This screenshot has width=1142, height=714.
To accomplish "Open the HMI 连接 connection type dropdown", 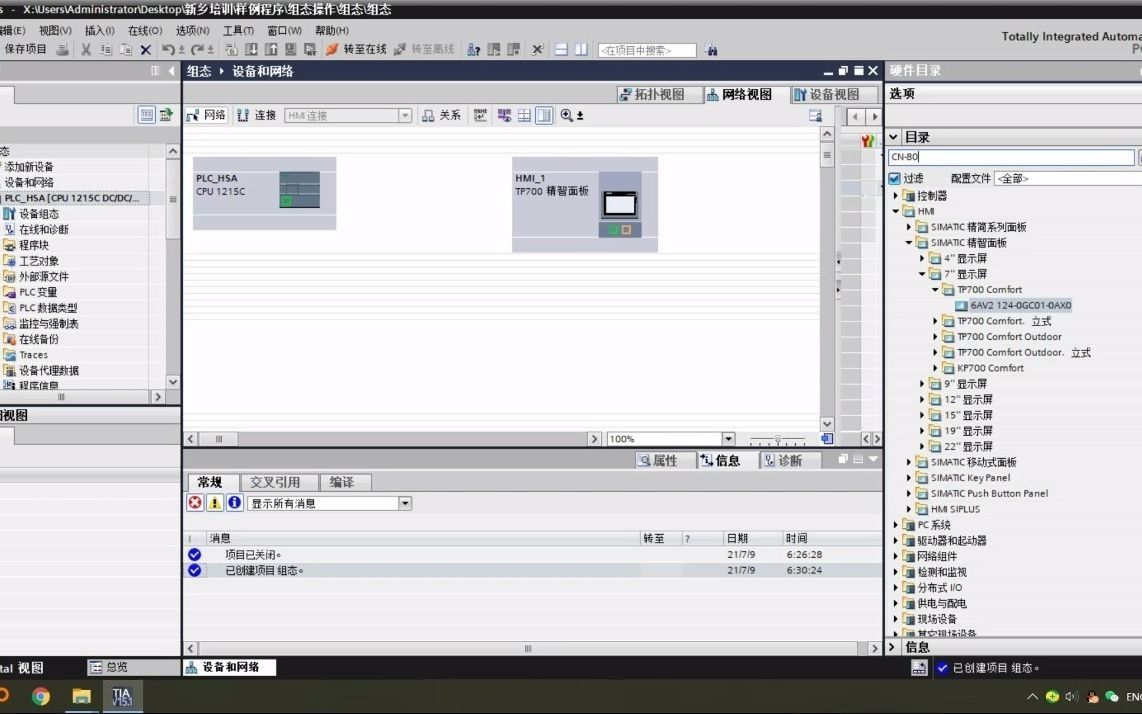I will point(405,115).
